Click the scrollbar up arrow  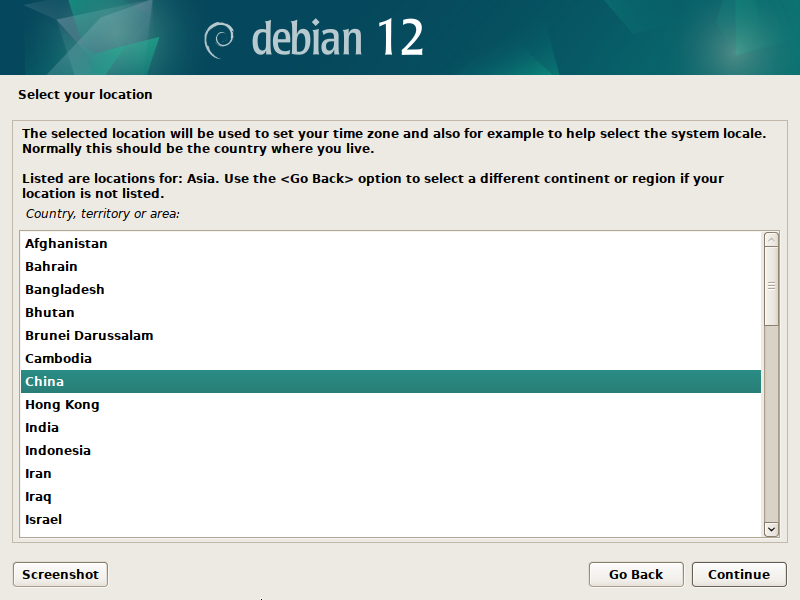click(x=771, y=240)
